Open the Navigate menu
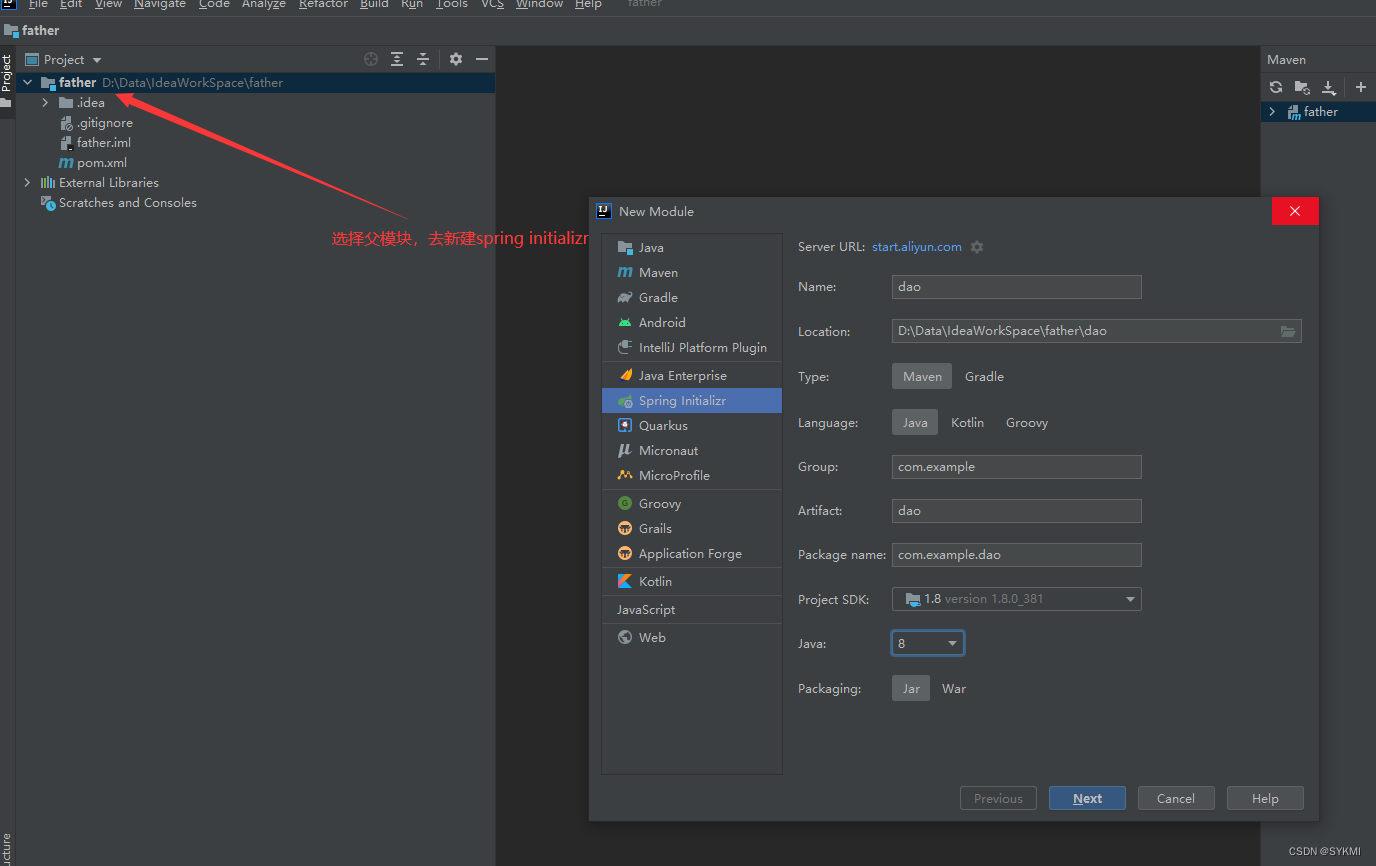1376x866 pixels. [x=160, y=4]
